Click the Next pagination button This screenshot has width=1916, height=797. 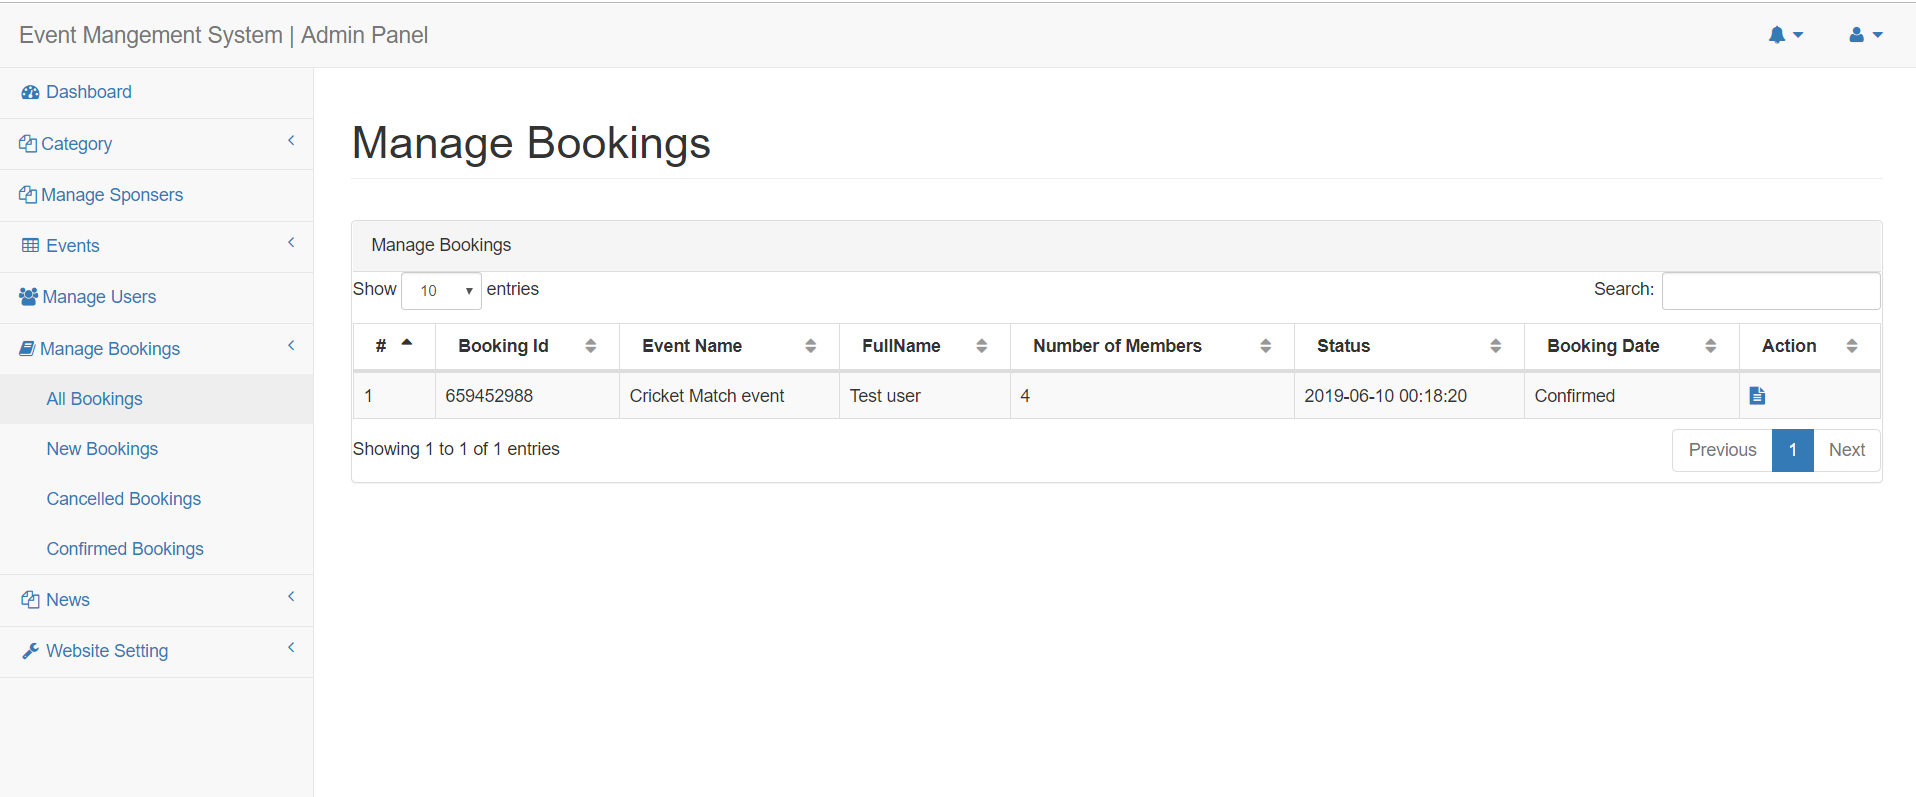(x=1846, y=450)
